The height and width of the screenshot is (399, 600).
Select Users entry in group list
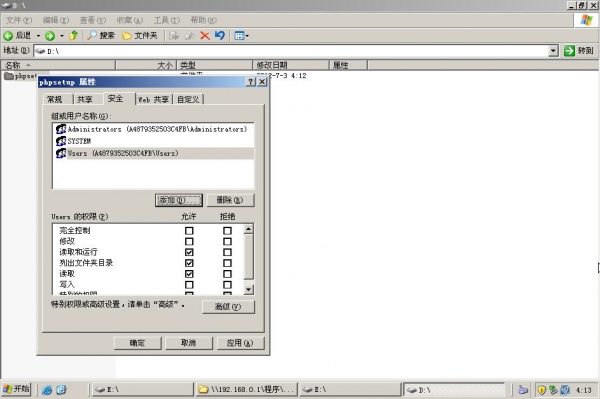pos(153,153)
